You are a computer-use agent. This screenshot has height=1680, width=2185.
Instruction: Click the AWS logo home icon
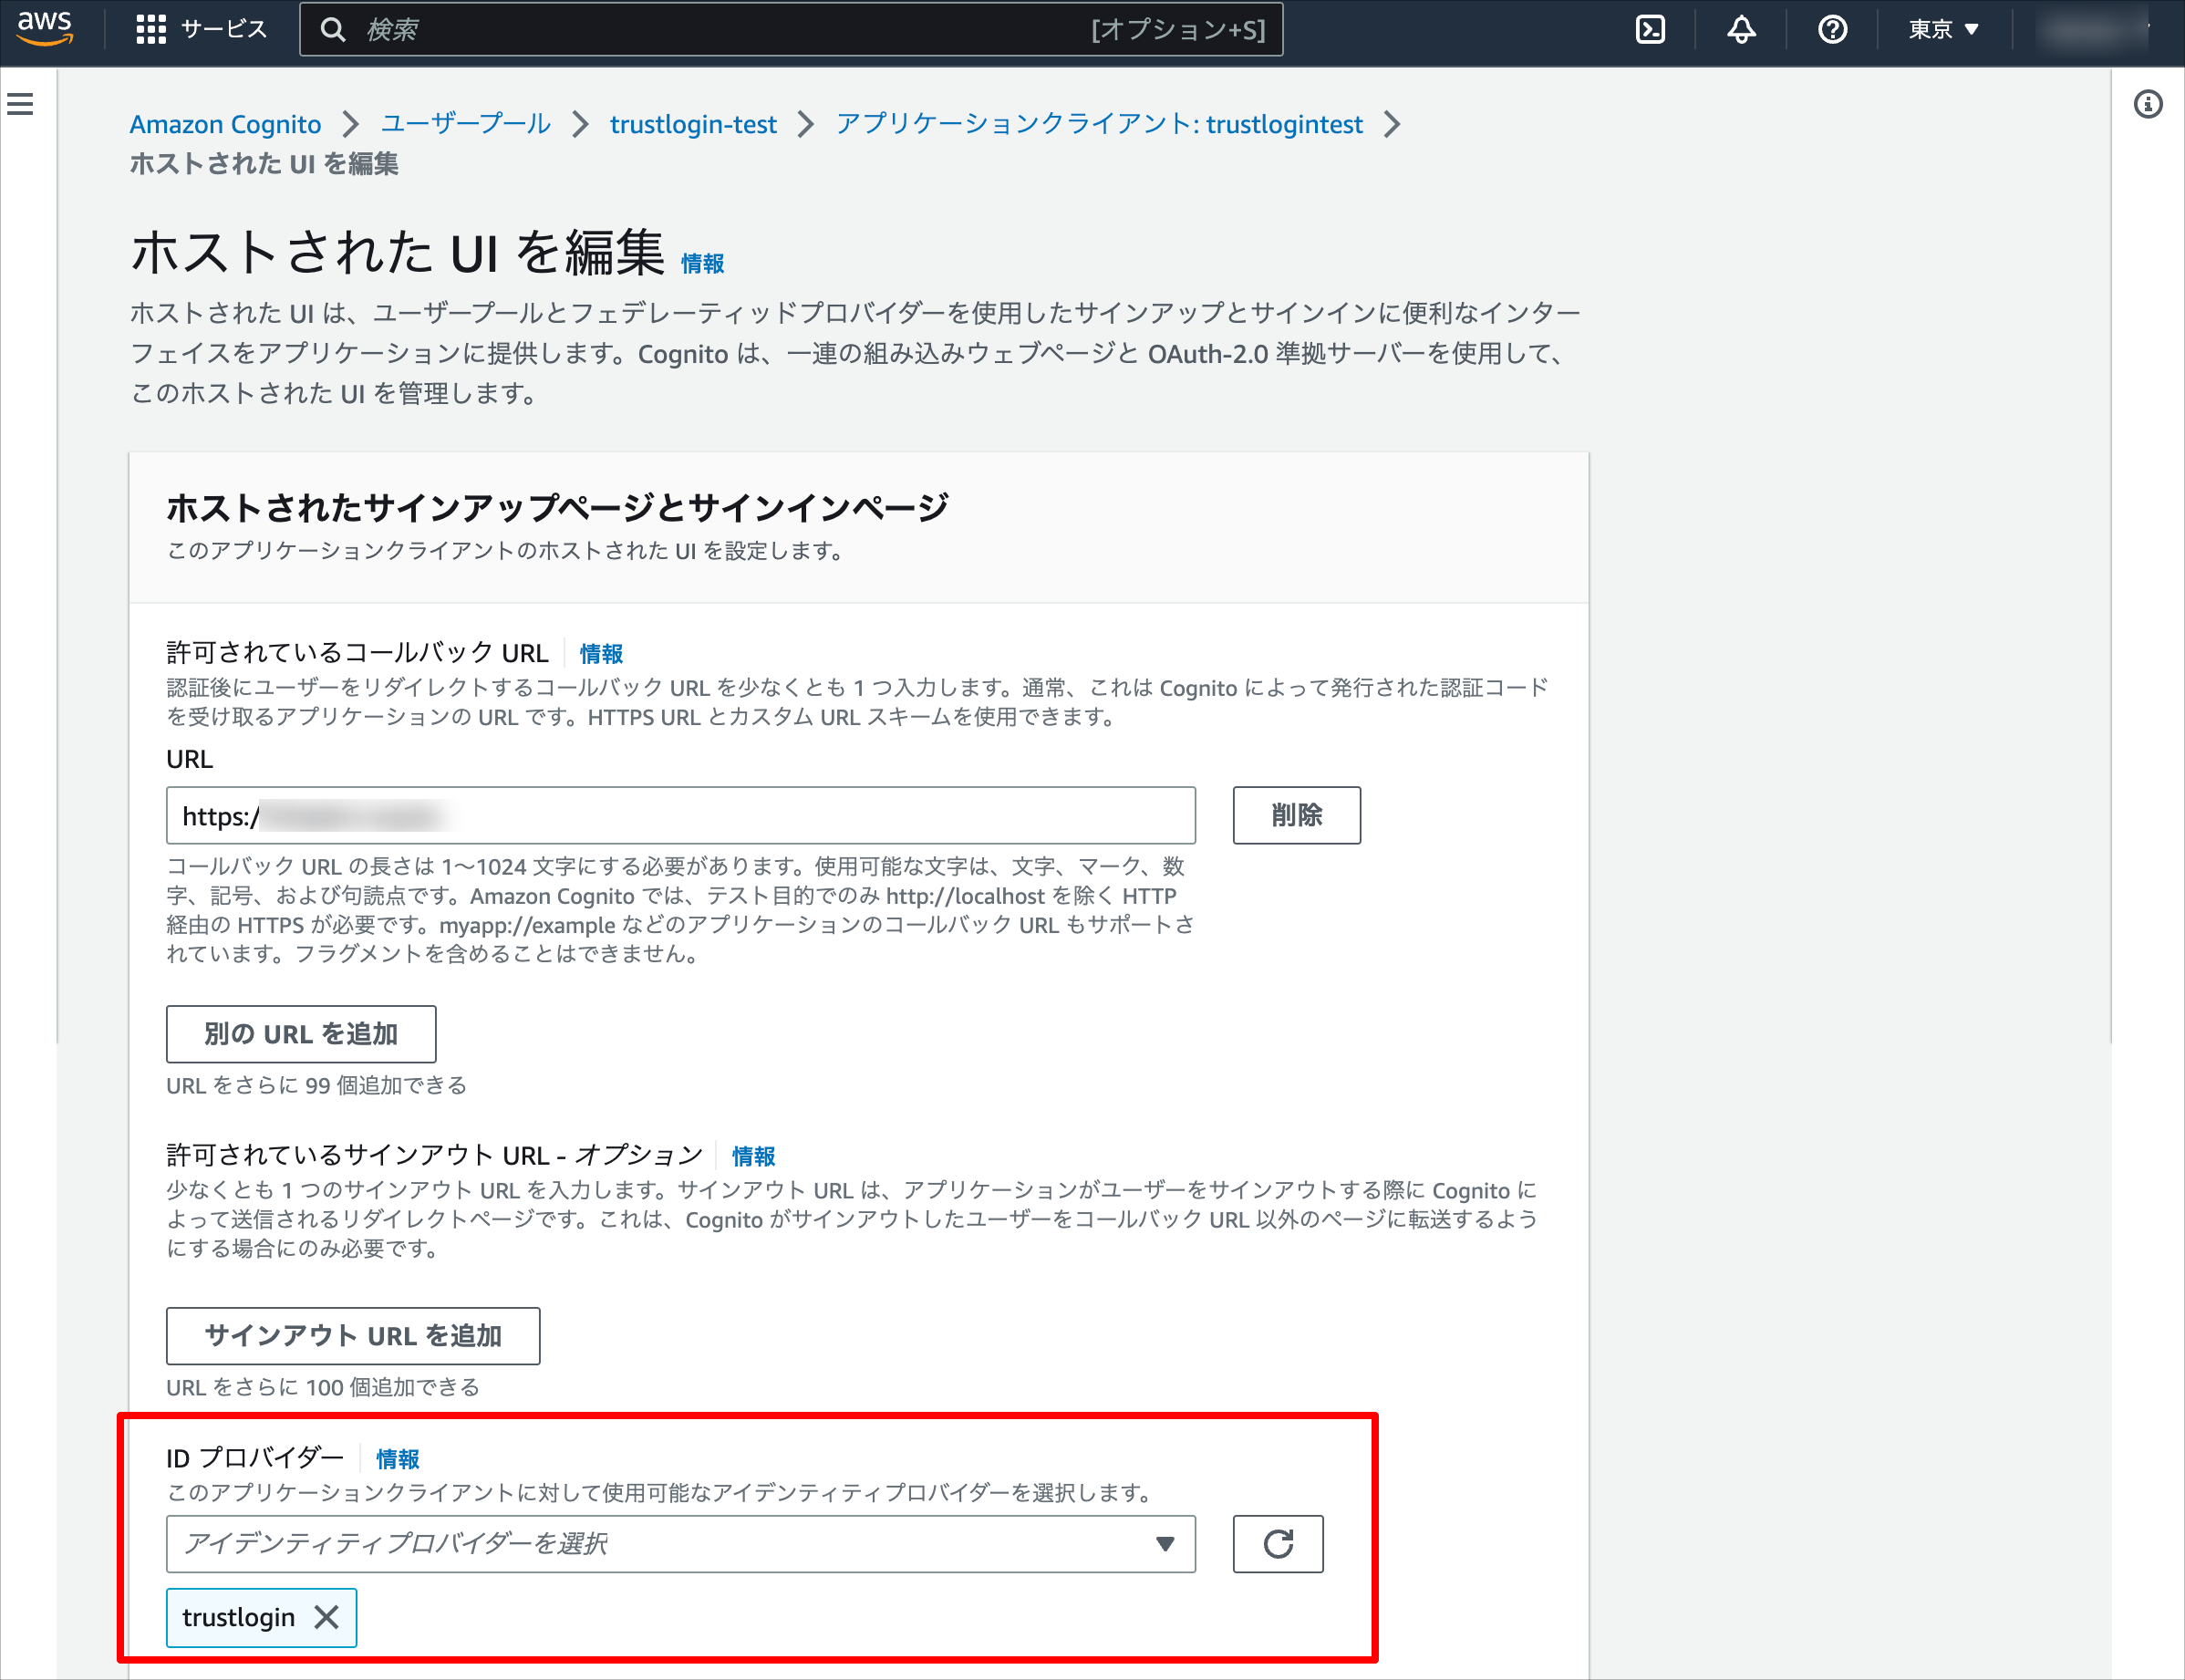[x=45, y=30]
